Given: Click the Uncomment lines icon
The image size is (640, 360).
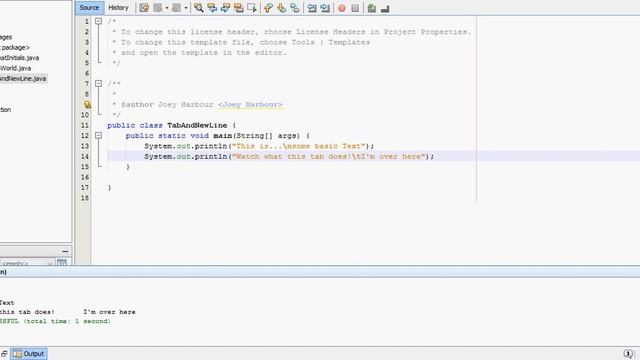Looking at the screenshot, I should coord(385,8).
